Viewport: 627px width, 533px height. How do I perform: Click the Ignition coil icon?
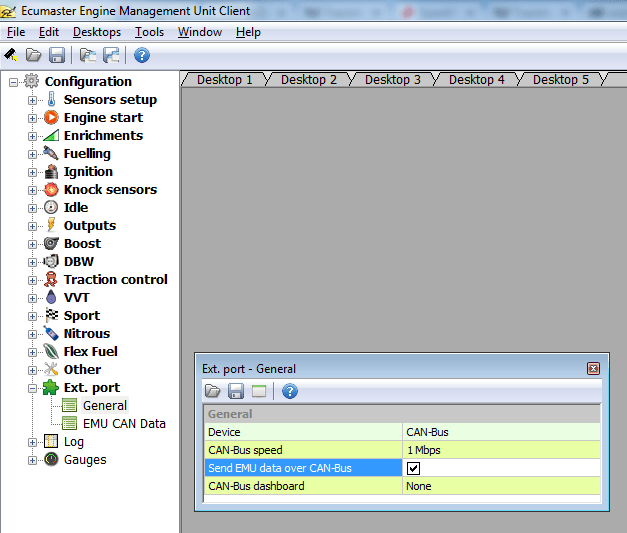coord(51,171)
